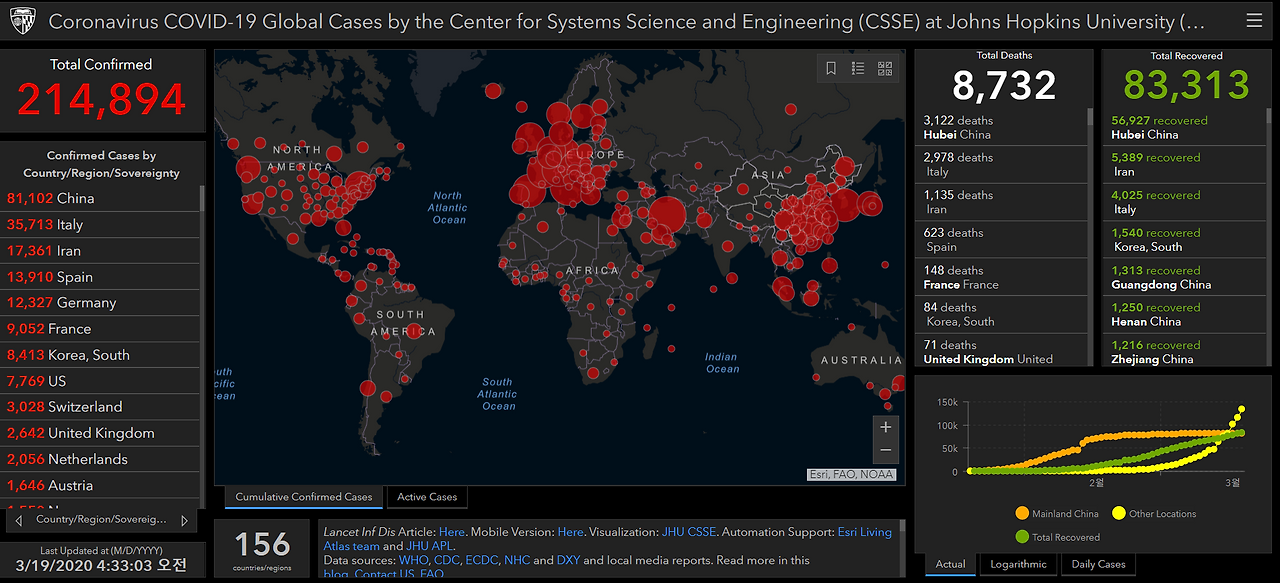Viewport: 1280px width, 583px height.
Task: Open the WHO data source link
Action: [x=413, y=560]
